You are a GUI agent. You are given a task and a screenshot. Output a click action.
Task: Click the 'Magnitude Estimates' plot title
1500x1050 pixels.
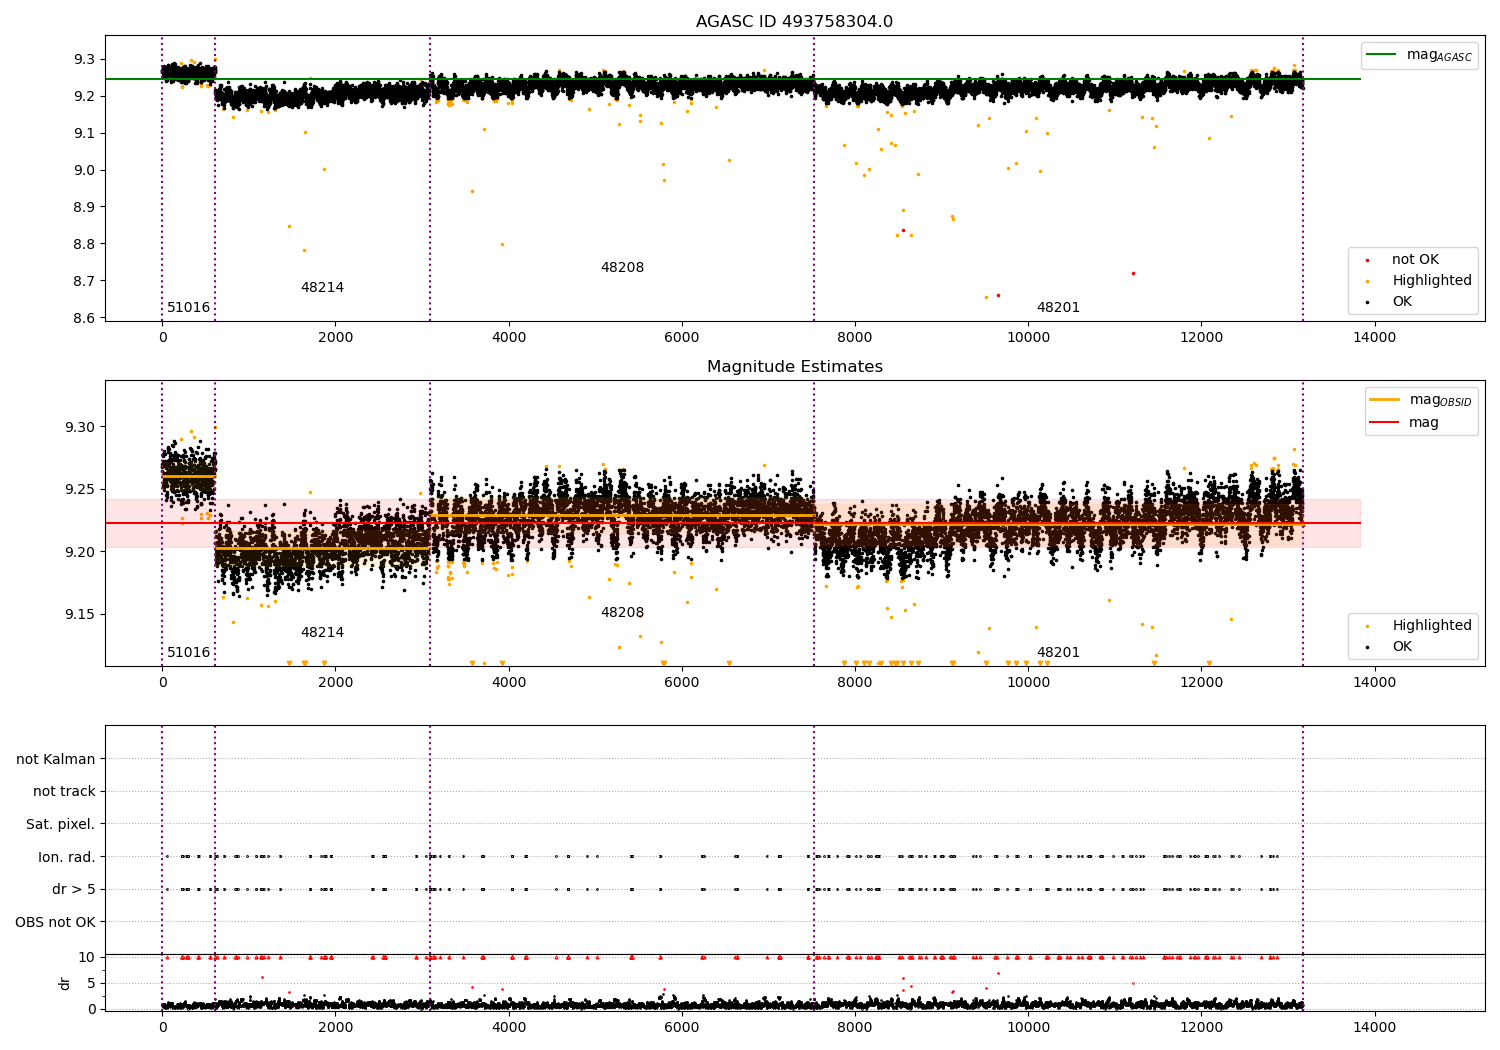[794, 367]
